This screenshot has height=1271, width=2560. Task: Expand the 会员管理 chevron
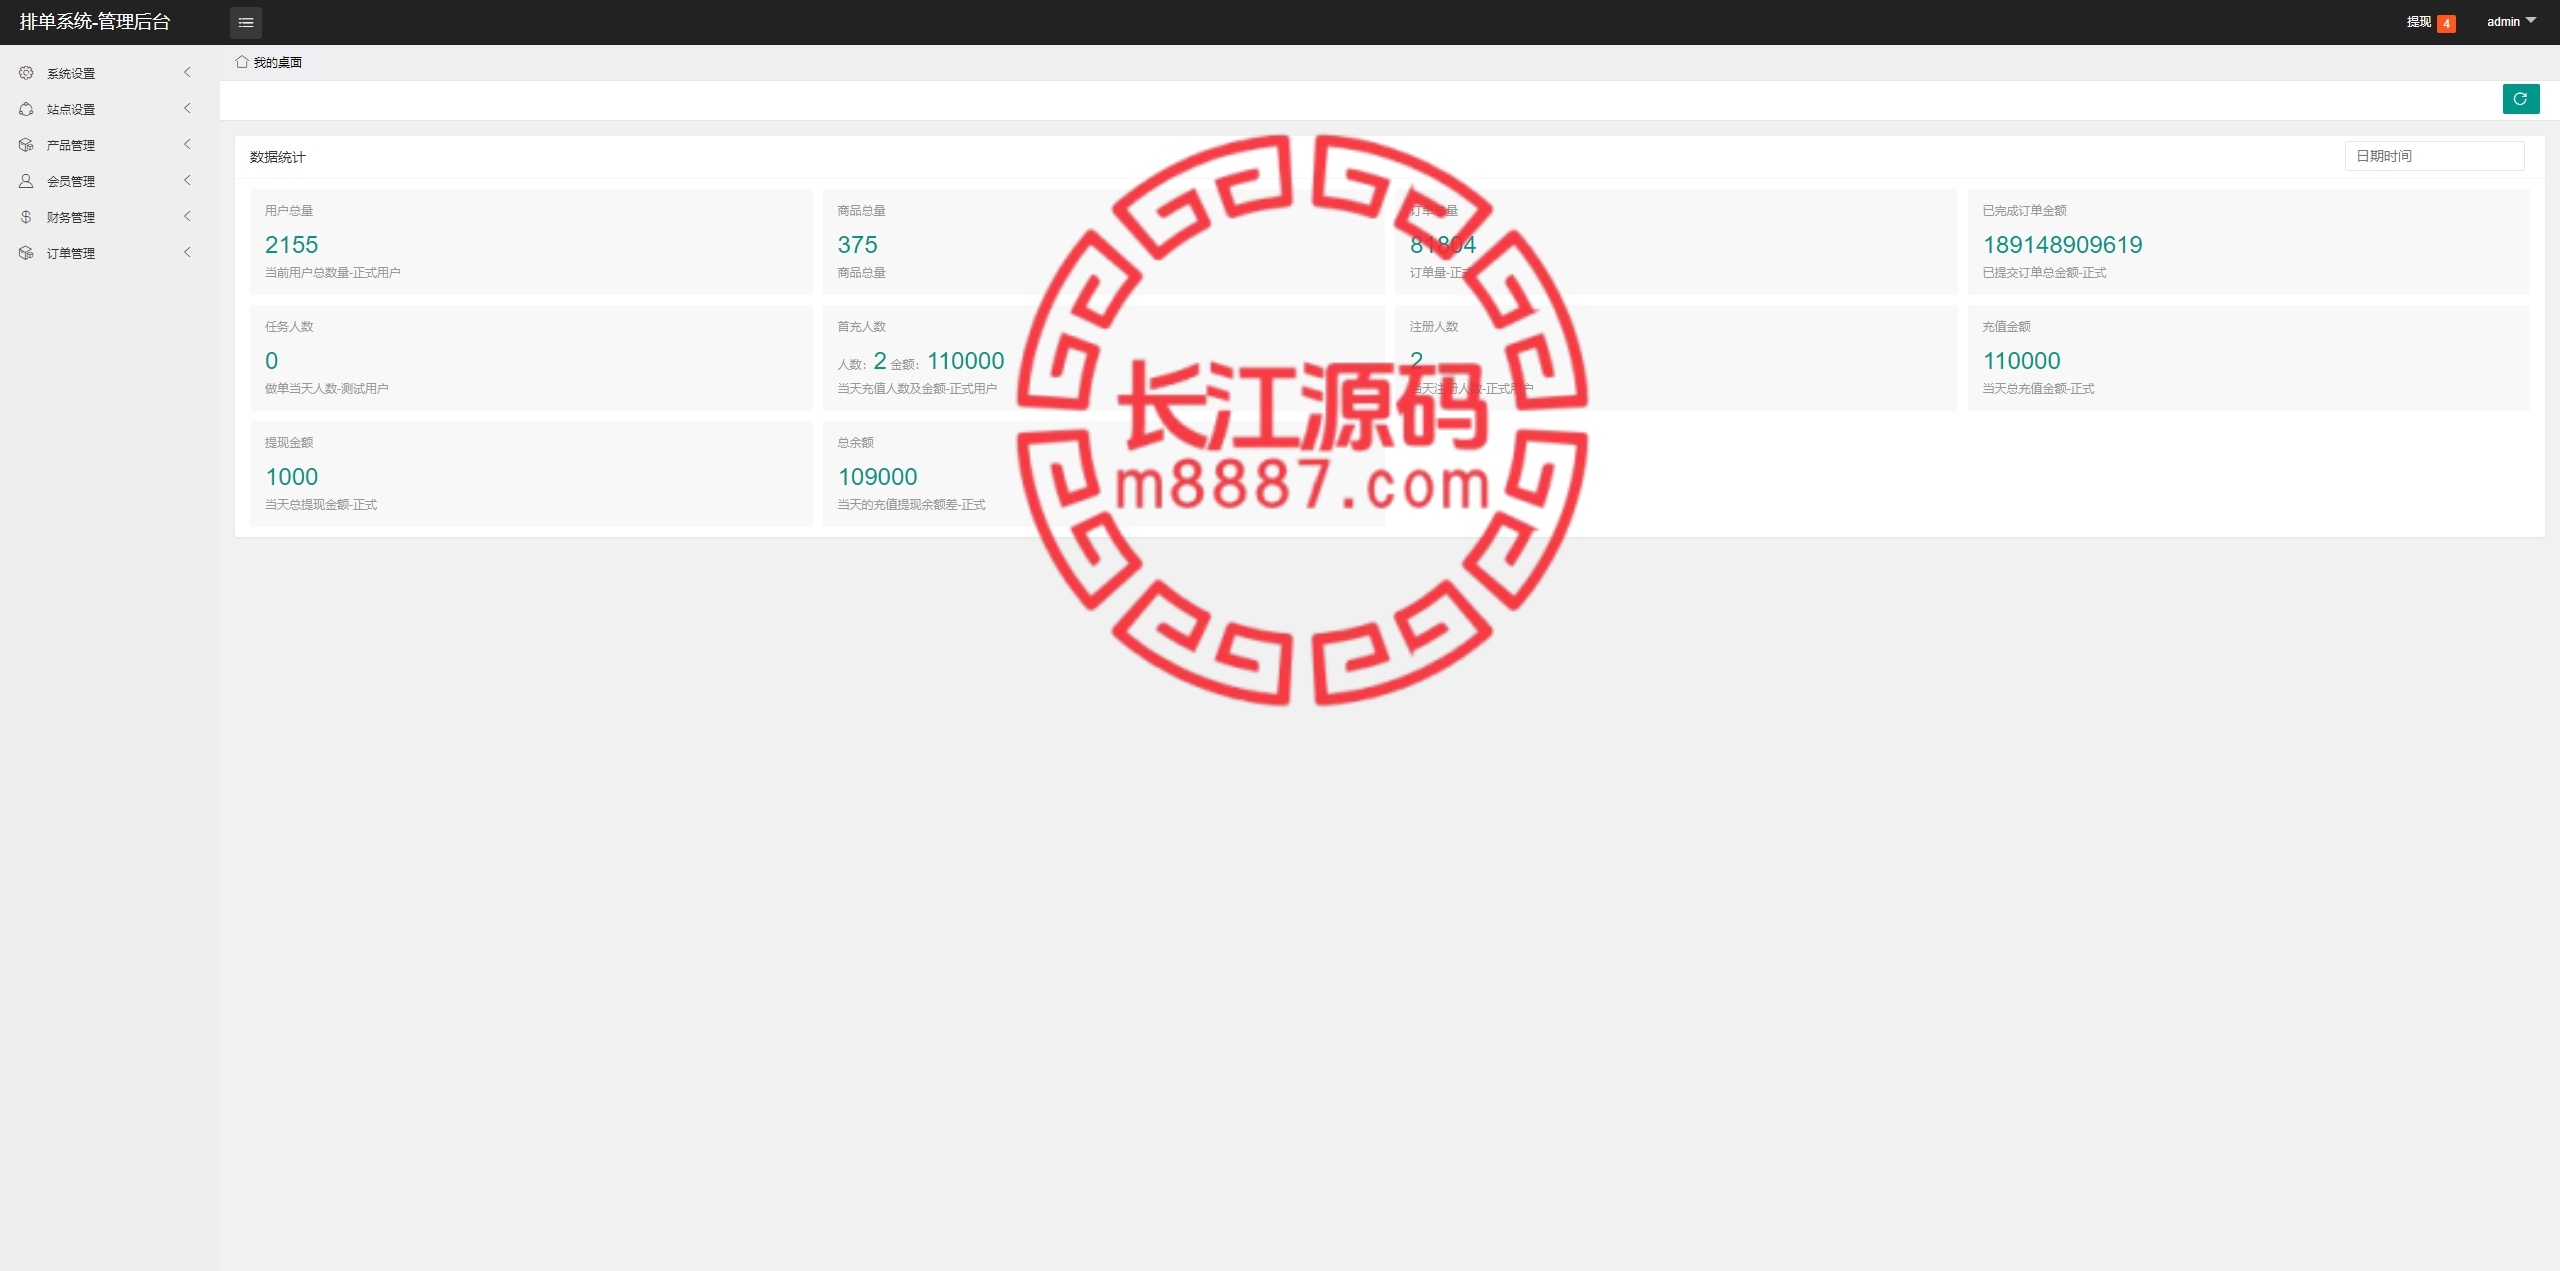click(x=187, y=181)
